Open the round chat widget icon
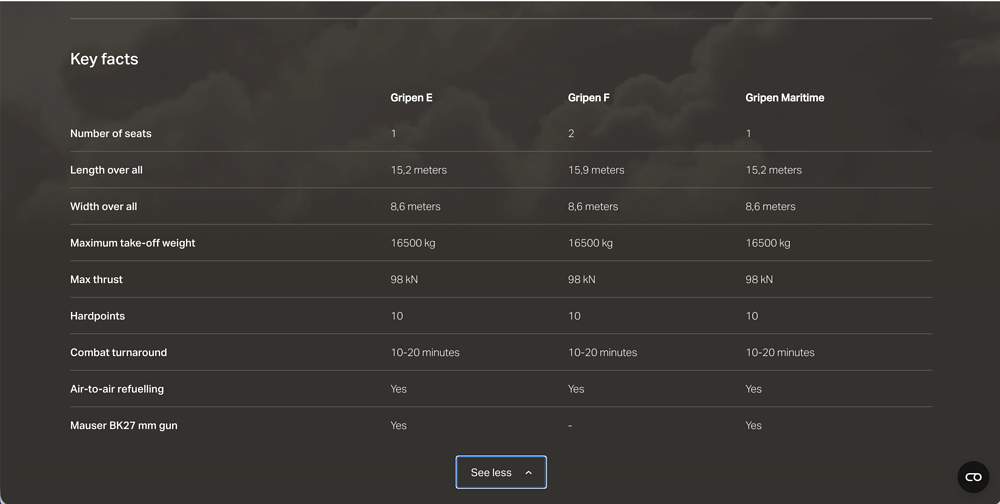Screen dimensions: 1000x504 [973, 477]
